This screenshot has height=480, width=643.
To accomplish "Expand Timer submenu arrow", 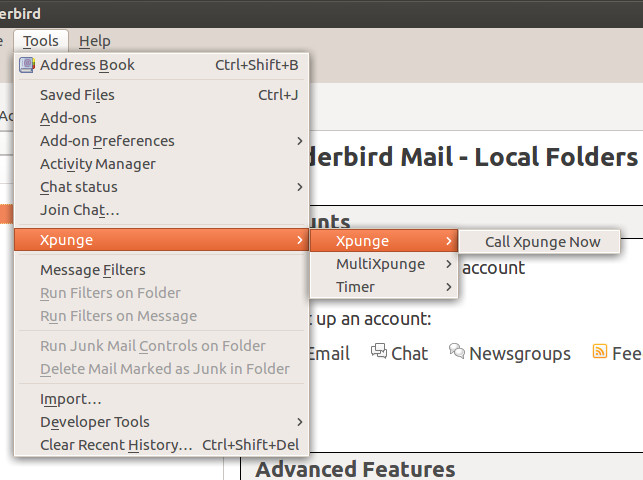I will [449, 287].
